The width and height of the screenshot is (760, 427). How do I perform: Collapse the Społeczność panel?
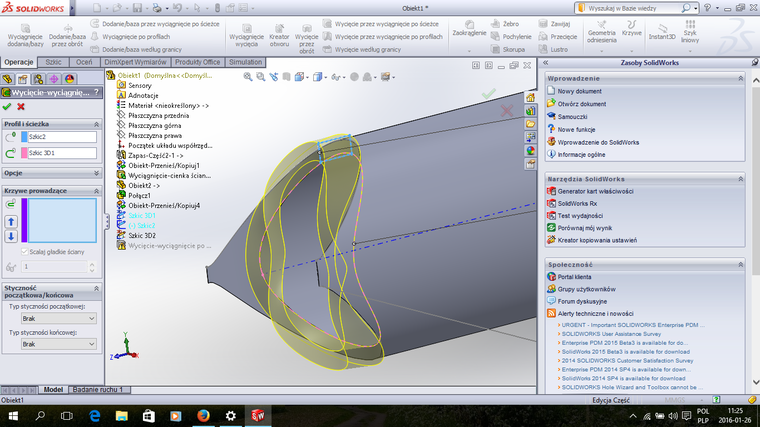coord(741,265)
